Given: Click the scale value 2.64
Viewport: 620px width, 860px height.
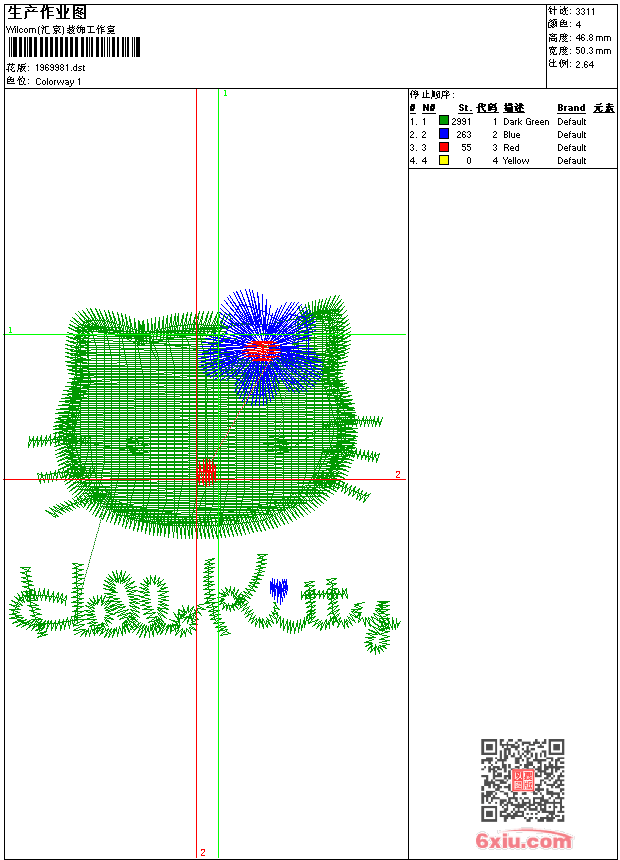Looking at the screenshot, I should click(585, 64).
